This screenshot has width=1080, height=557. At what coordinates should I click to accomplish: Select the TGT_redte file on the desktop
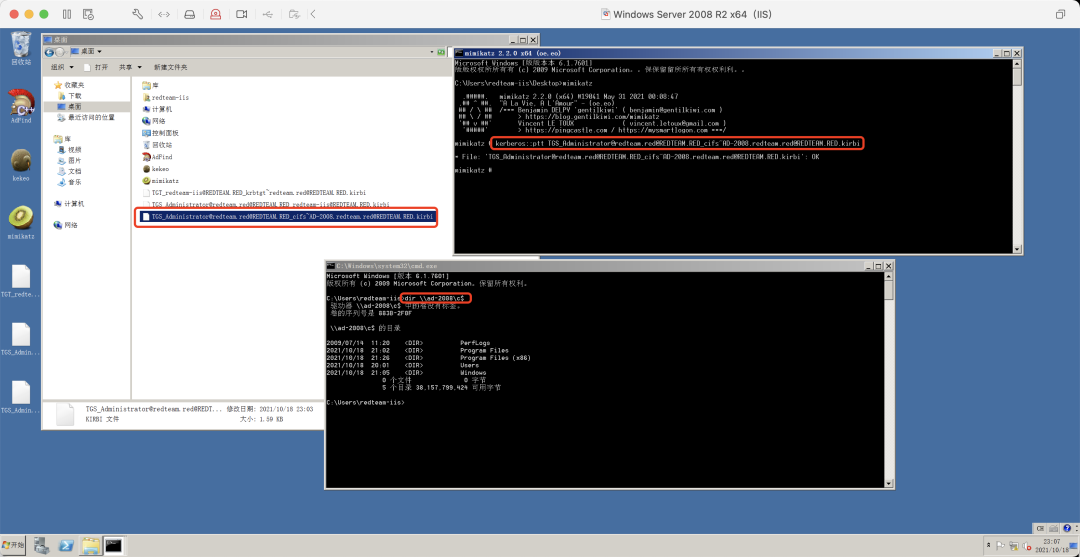[21, 281]
